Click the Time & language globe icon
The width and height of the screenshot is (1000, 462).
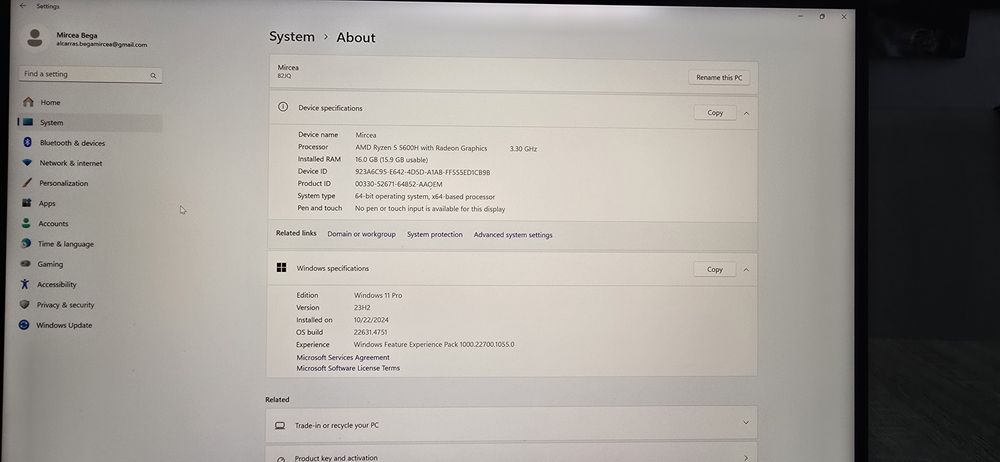coord(26,243)
